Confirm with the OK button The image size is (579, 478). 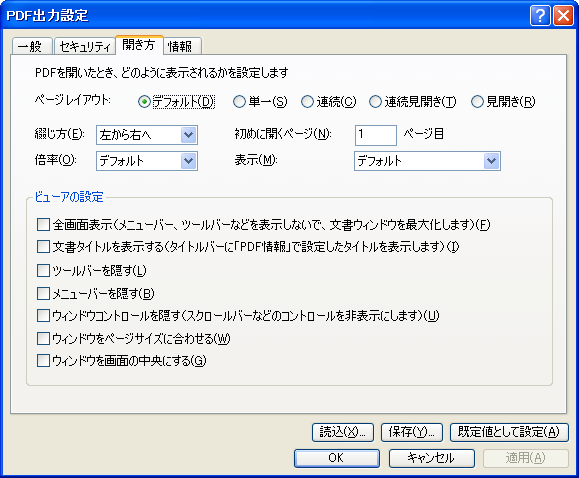click(x=337, y=458)
